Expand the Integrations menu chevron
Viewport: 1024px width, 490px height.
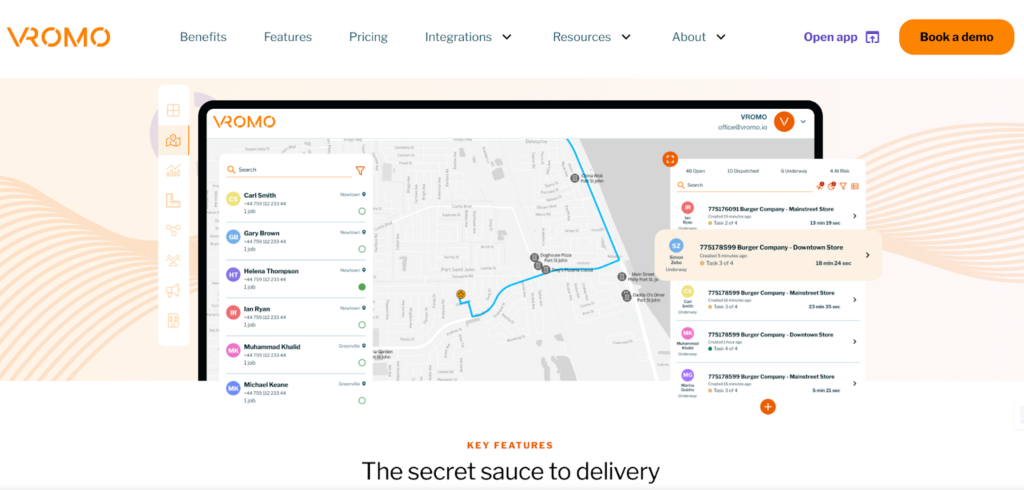coord(507,37)
